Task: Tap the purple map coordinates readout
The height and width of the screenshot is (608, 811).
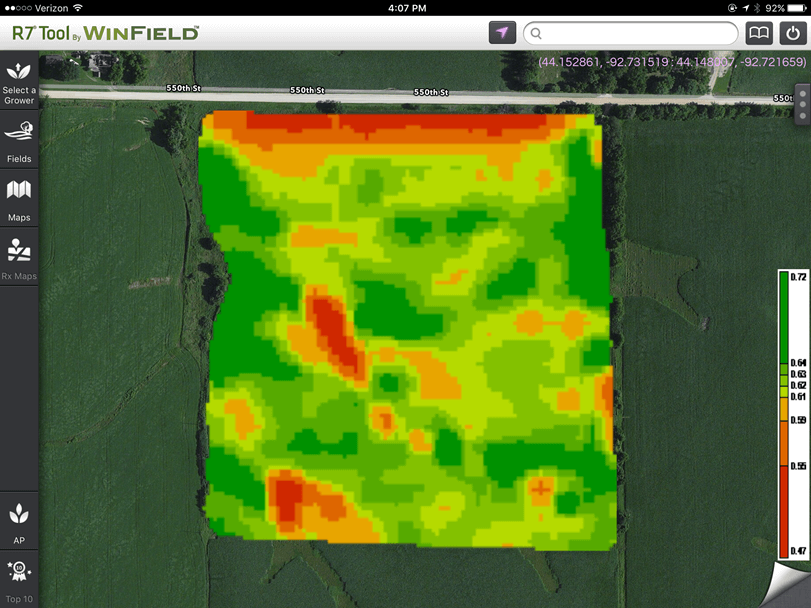Action: point(671,62)
